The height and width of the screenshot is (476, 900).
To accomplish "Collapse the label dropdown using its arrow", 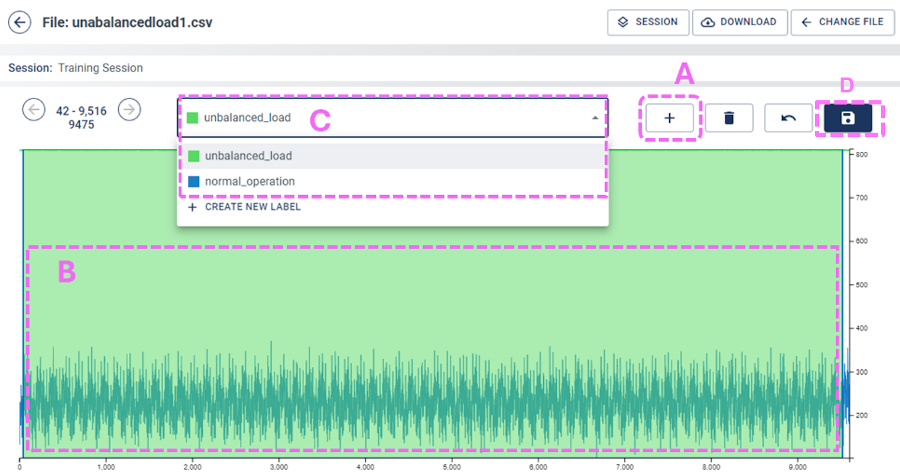I will tap(595, 118).
